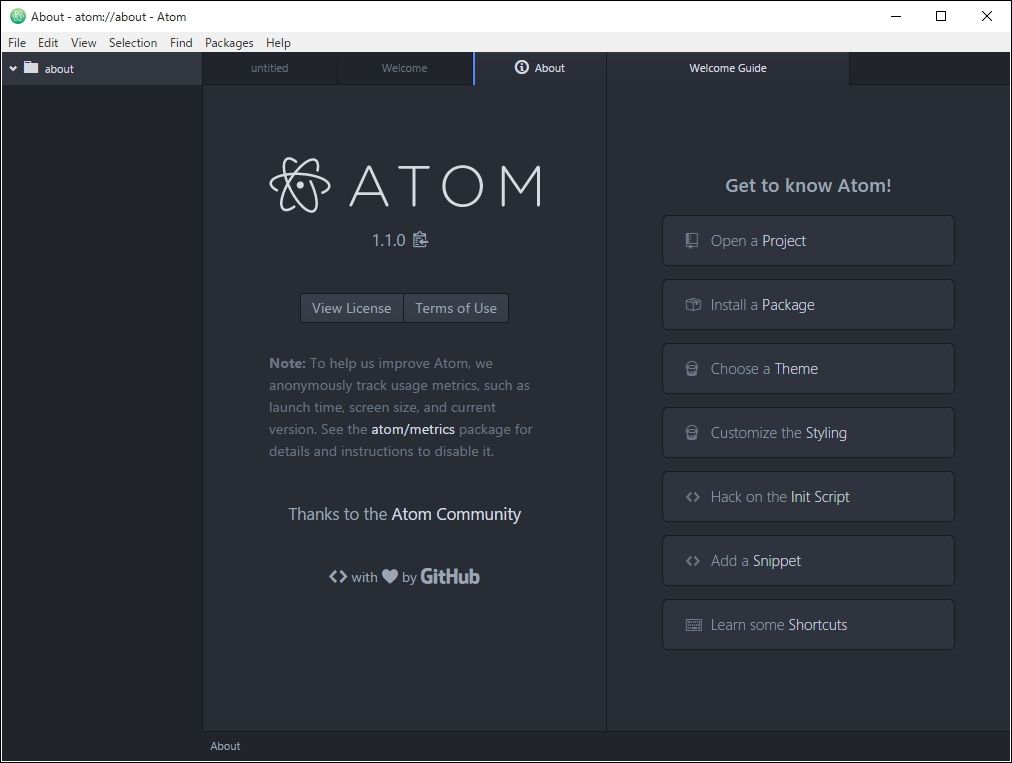Click the clipboard icon beside version 1.1.0
The height and width of the screenshot is (763, 1012).
pyautogui.click(x=420, y=240)
